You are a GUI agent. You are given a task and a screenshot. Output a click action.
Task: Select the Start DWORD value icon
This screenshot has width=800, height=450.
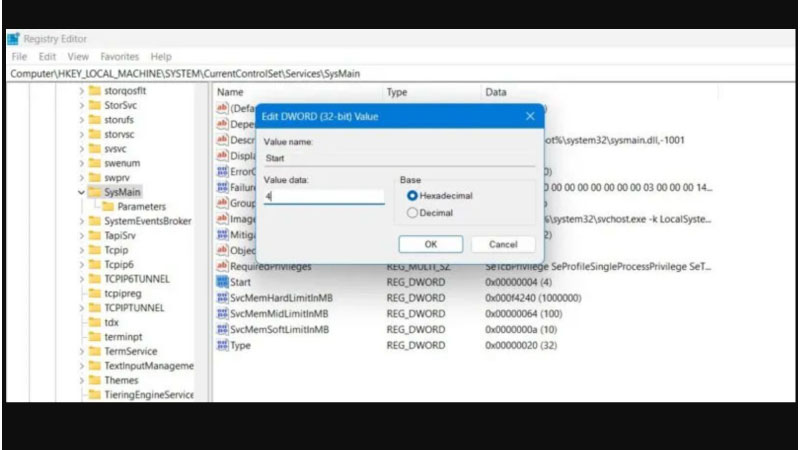(222, 282)
